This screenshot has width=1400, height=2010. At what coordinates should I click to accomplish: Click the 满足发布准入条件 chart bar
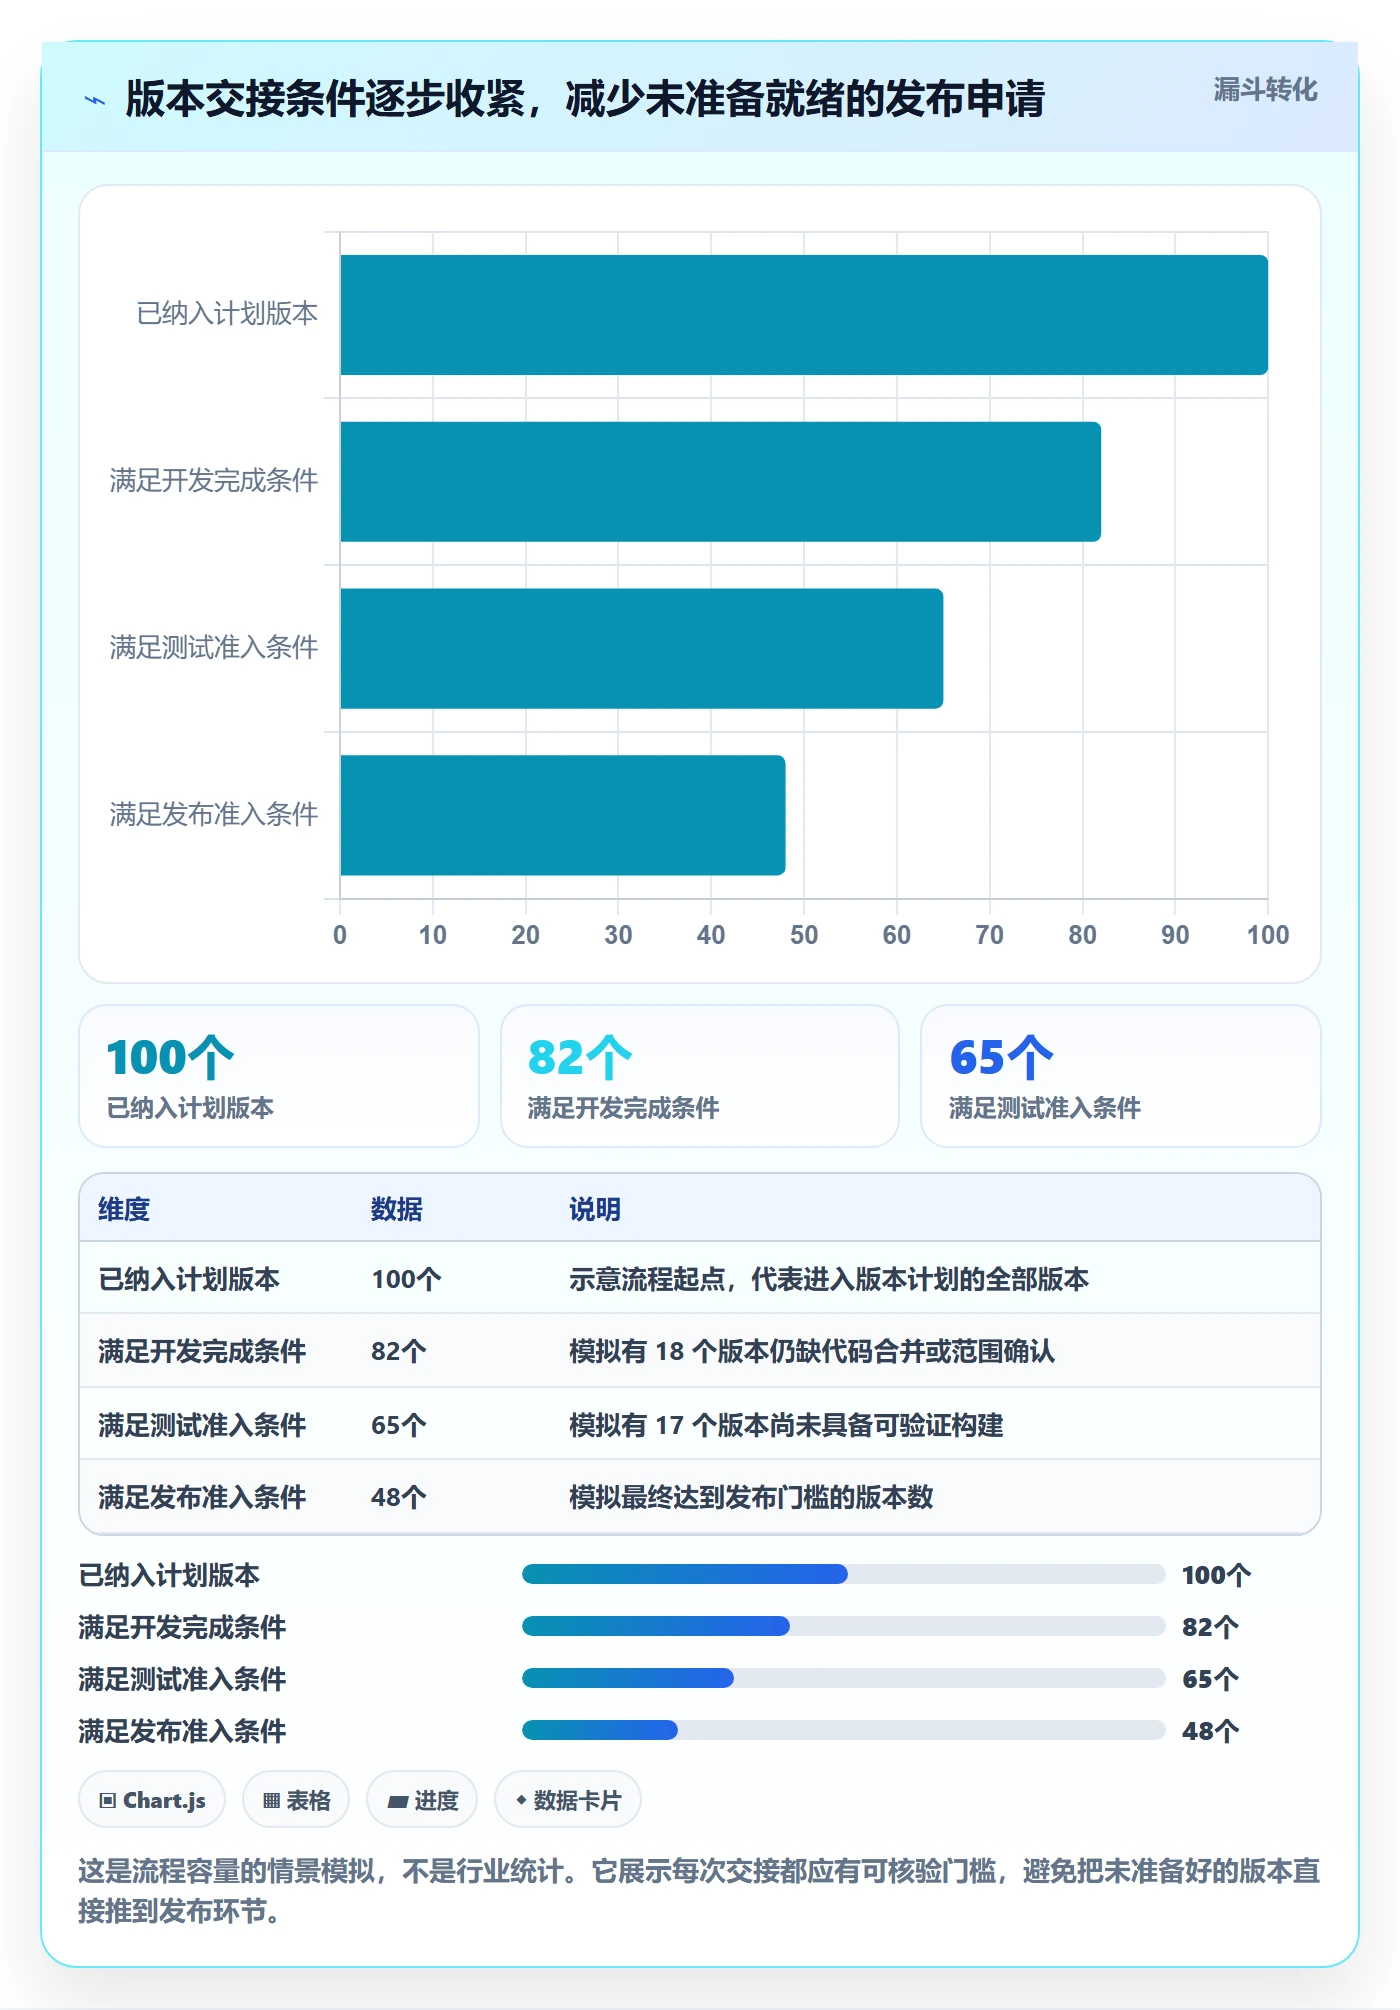coord(562,815)
